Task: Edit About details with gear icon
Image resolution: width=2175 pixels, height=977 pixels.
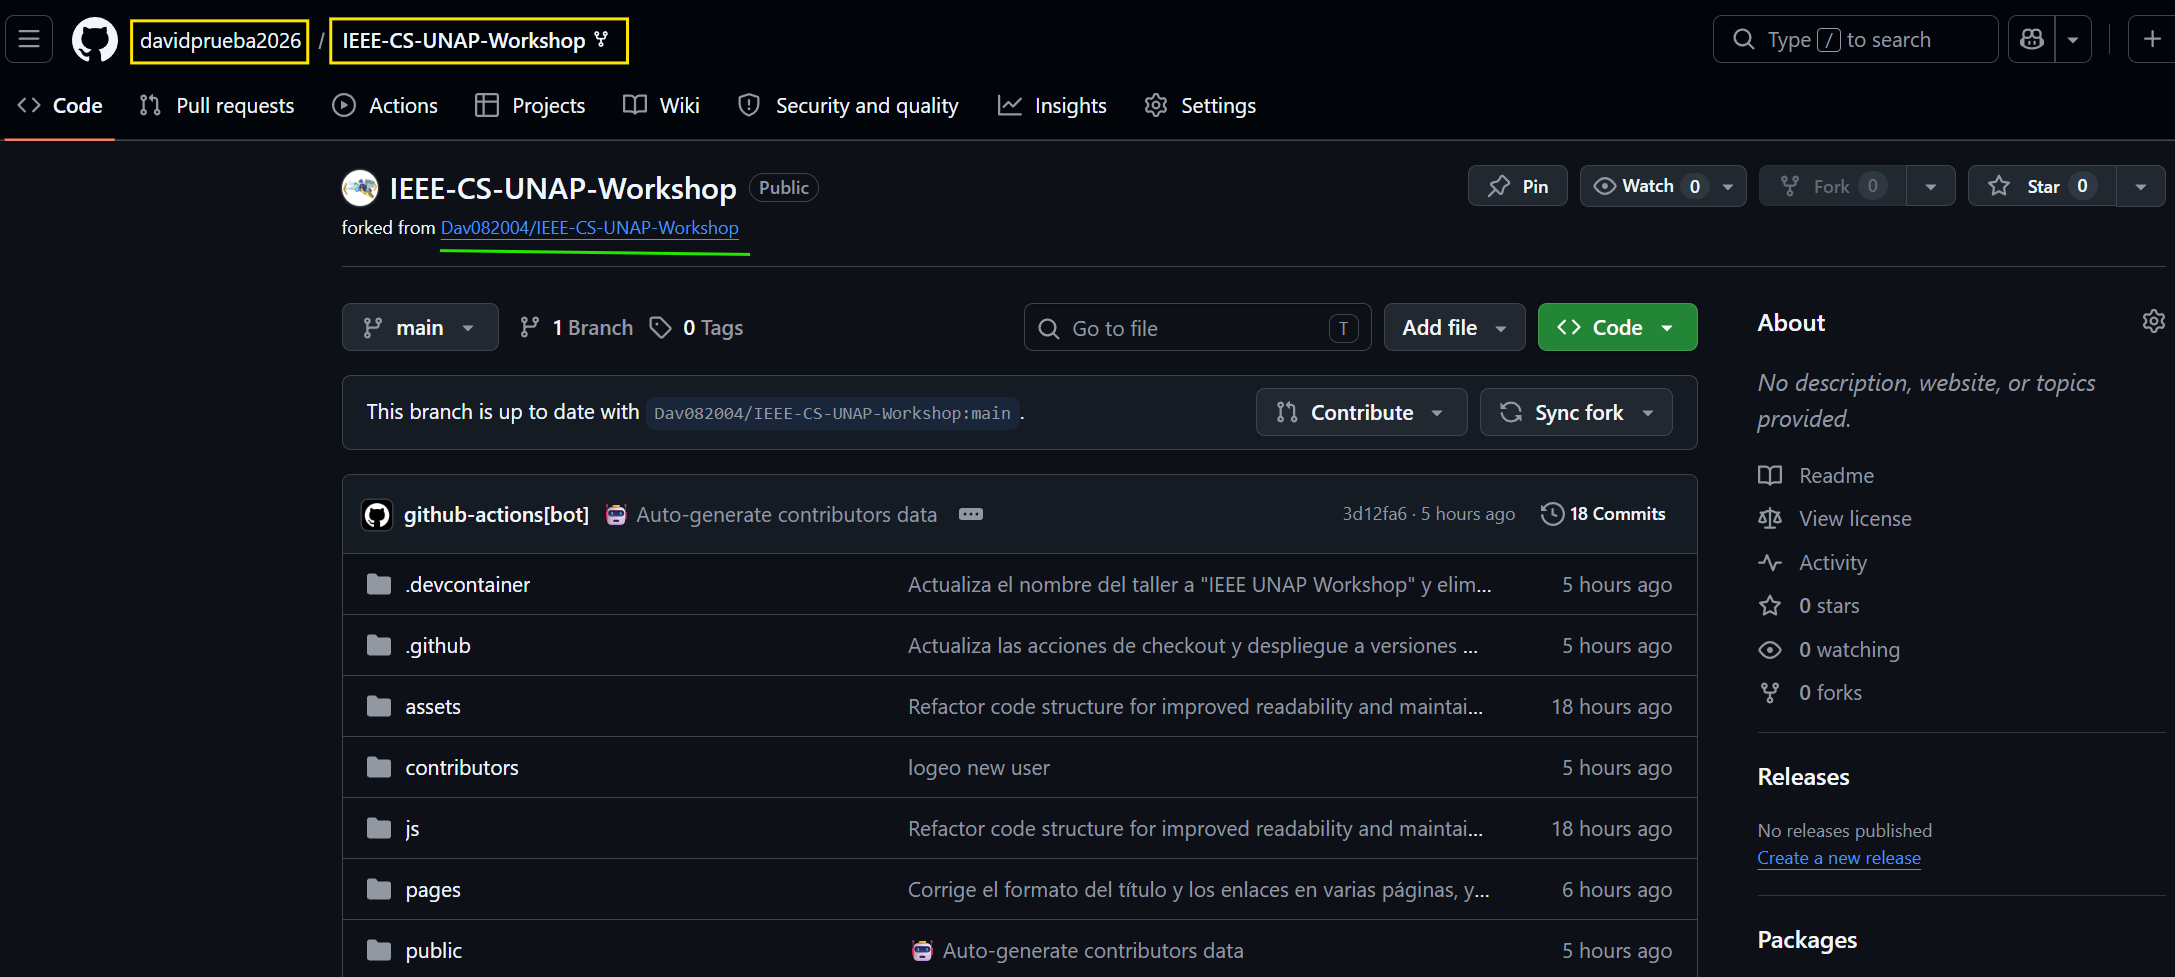Action: (2153, 321)
